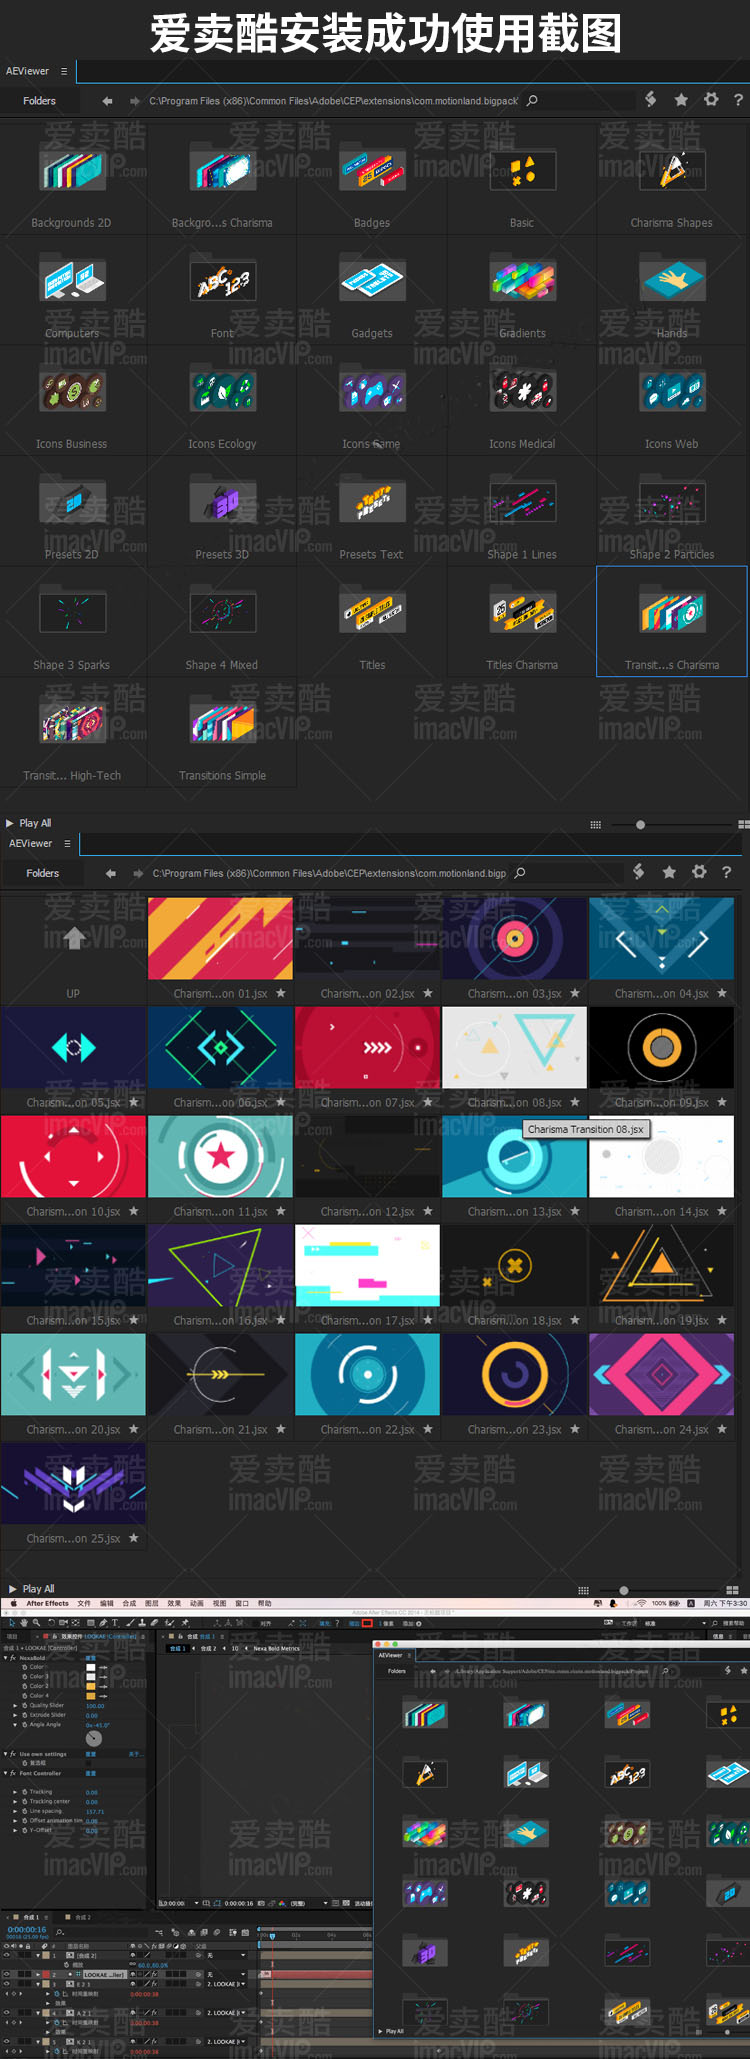Open the Transitions Simple folder
This screenshot has height=2059, width=750.
coord(222,722)
